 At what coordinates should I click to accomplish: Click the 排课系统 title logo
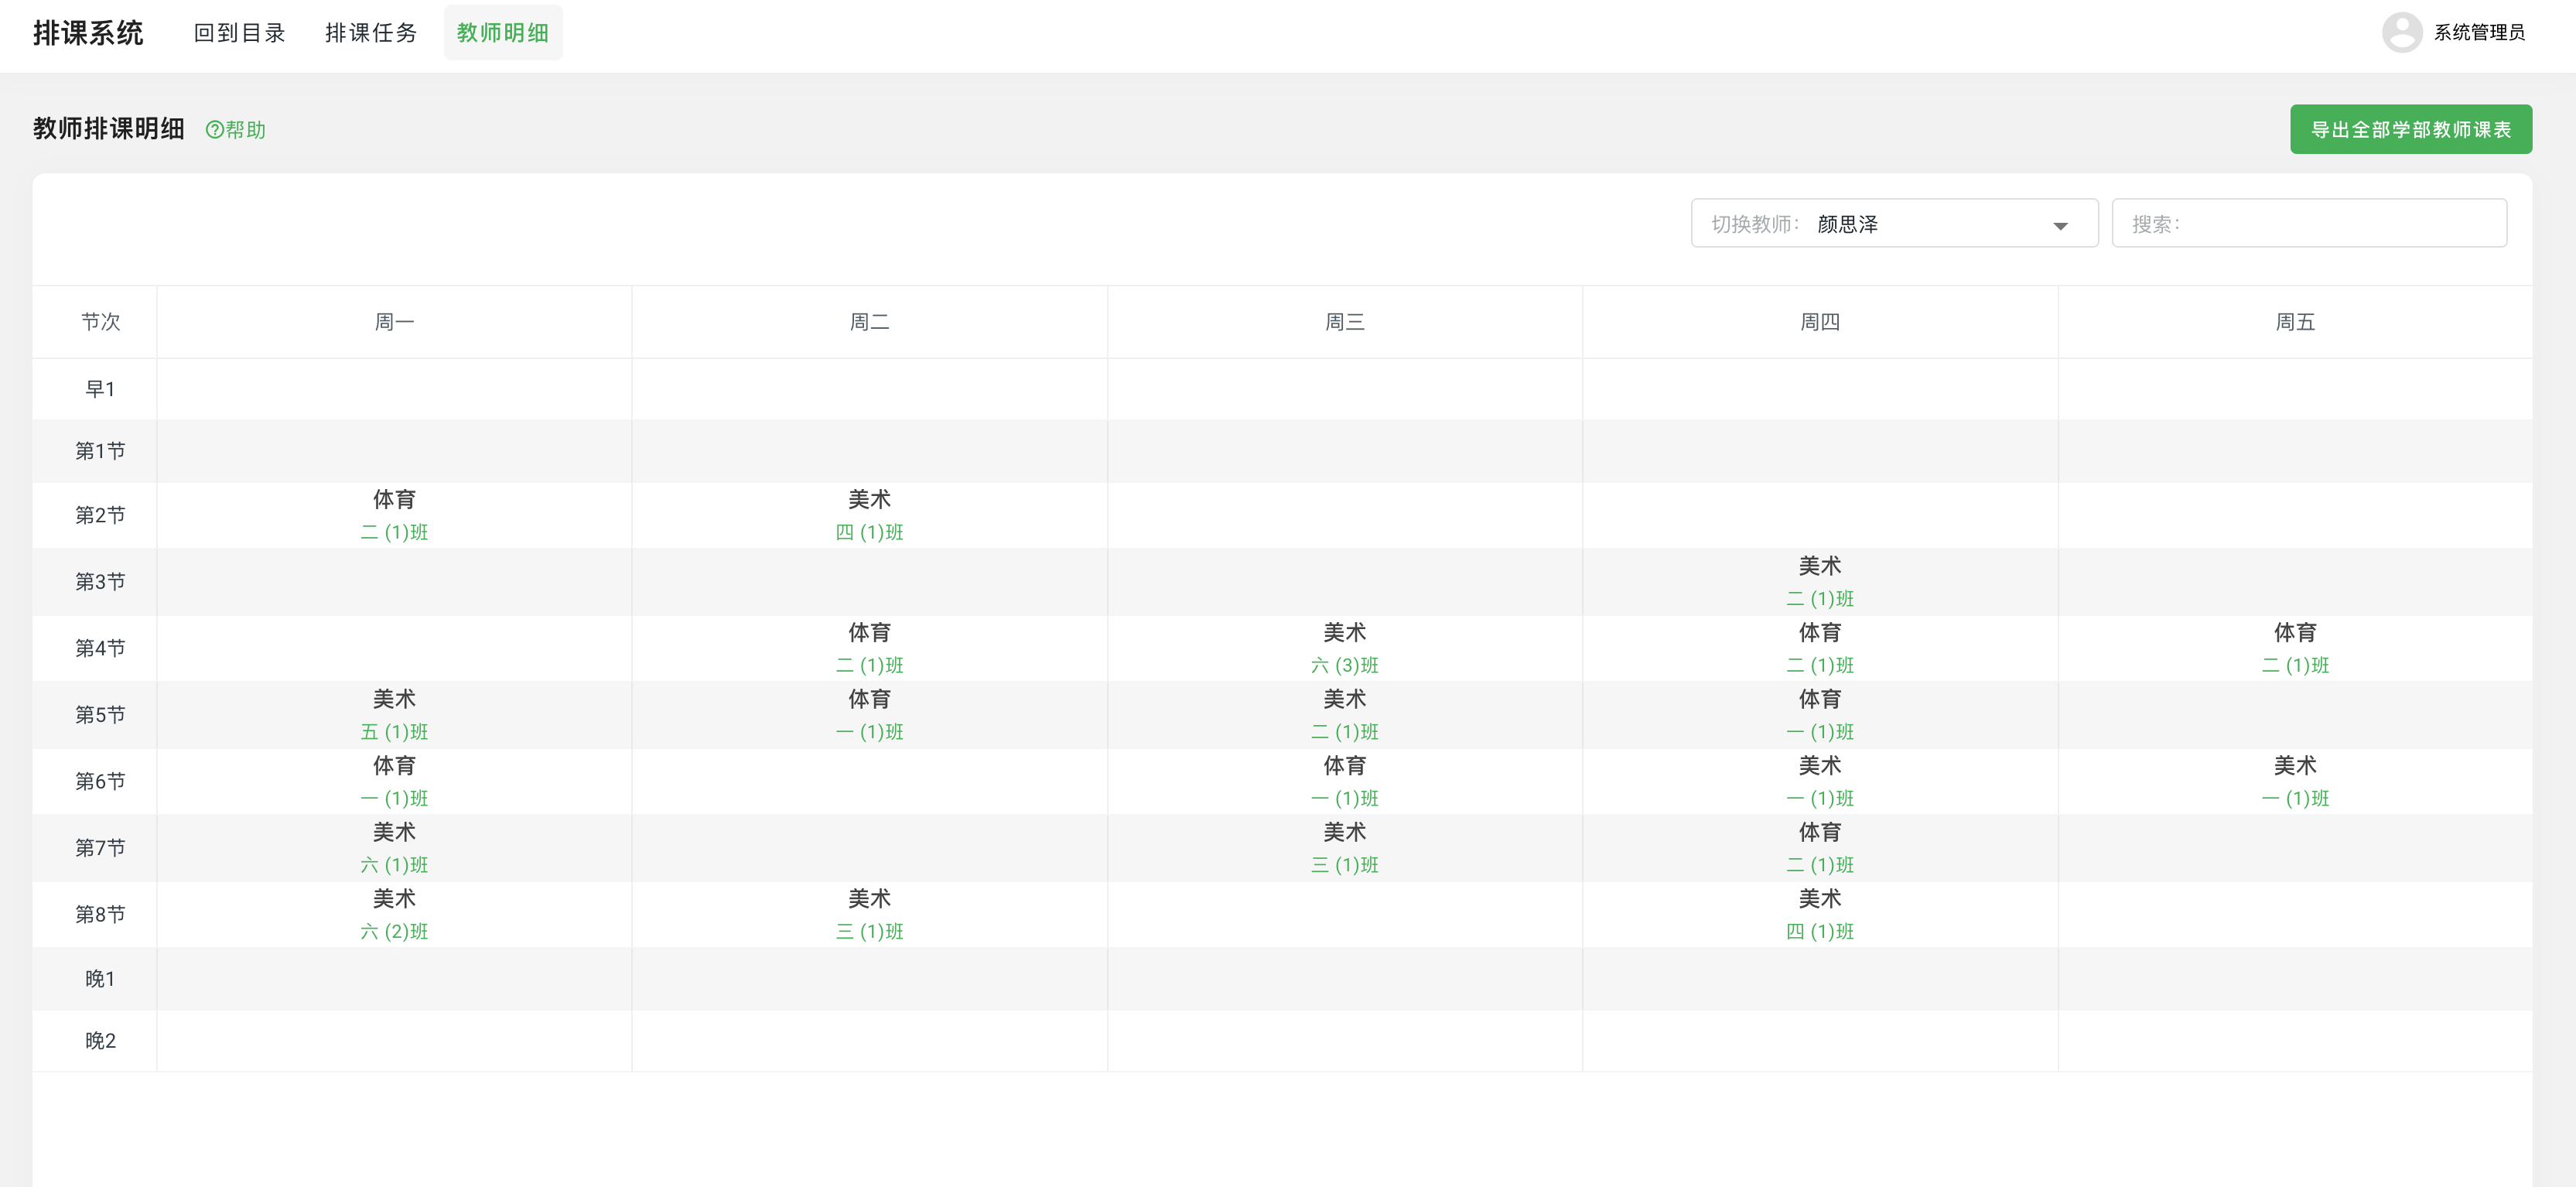tap(88, 33)
